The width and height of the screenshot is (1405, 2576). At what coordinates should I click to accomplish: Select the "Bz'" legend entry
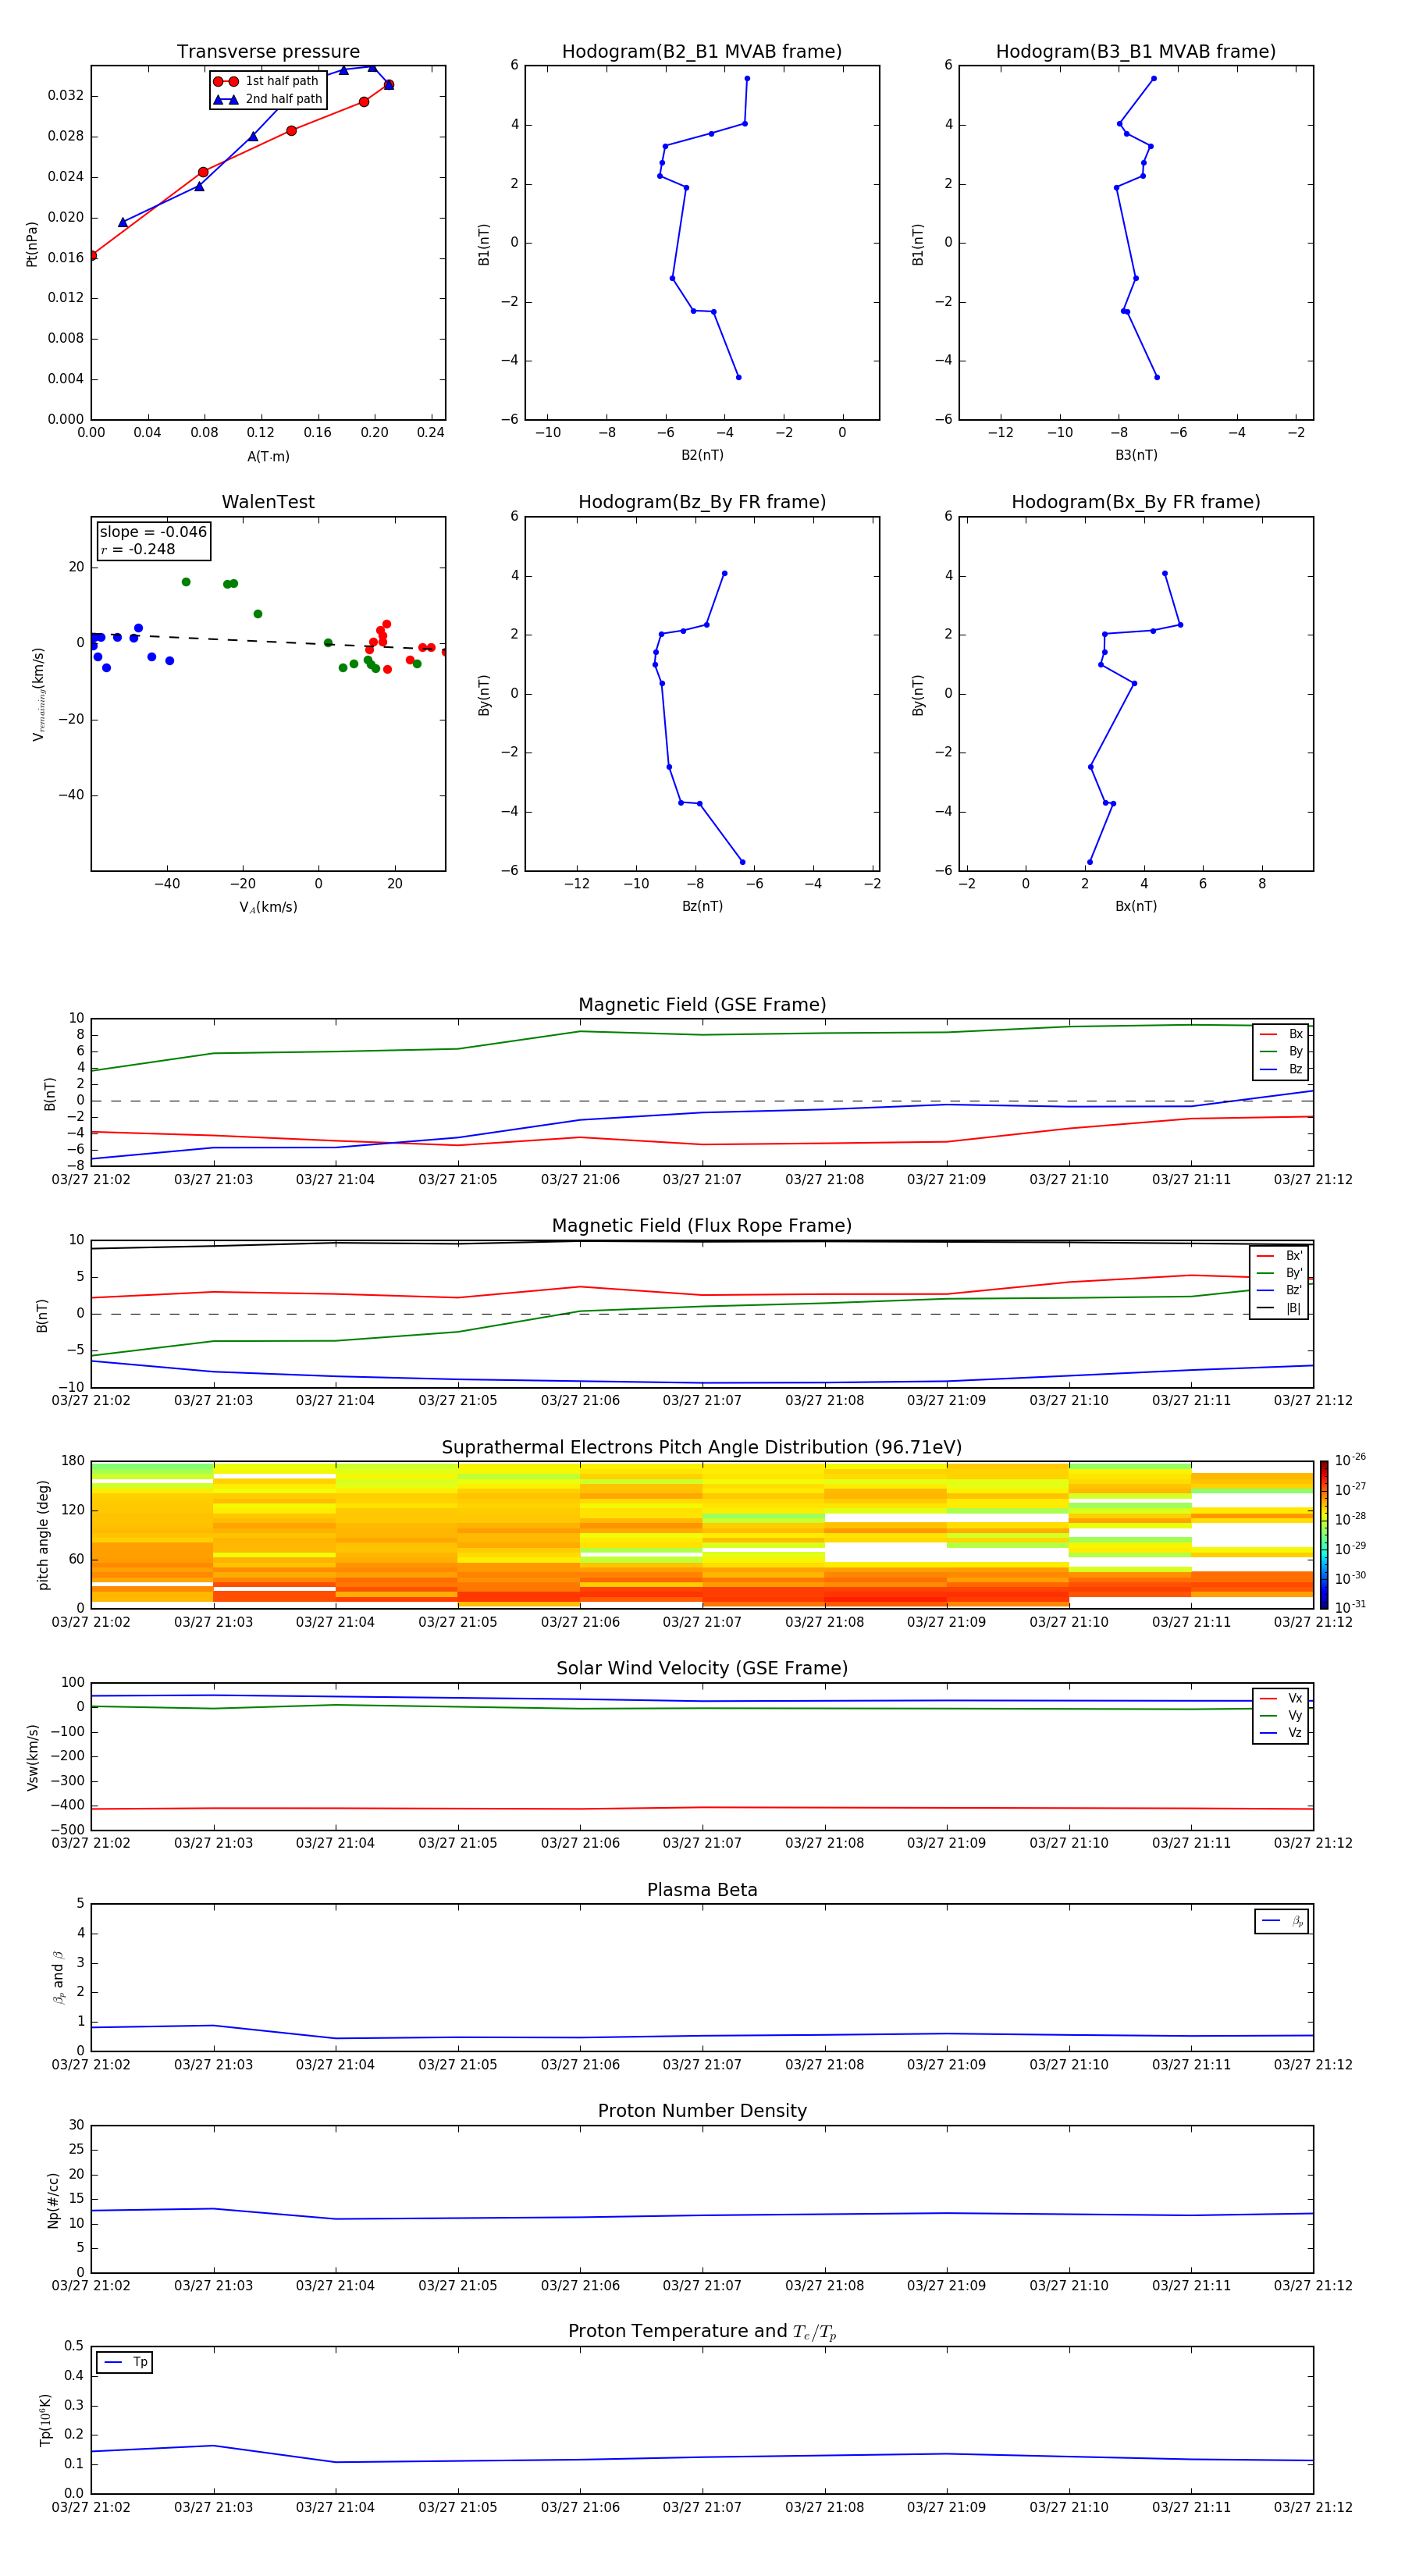tap(1279, 1290)
